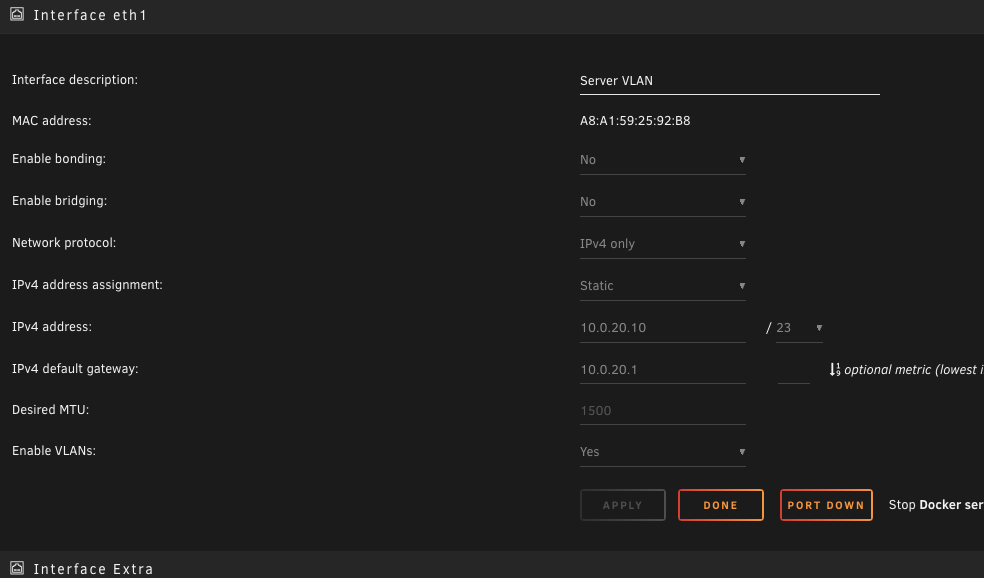This screenshot has height=578, width=984.
Task: Click the Interface eth1 header title
Action: click(x=90, y=15)
